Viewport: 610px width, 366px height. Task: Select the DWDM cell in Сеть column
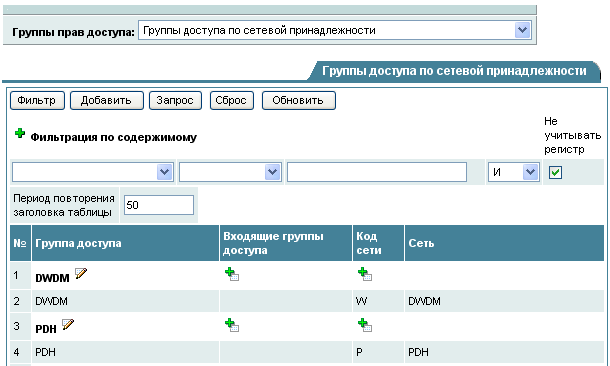504,301
